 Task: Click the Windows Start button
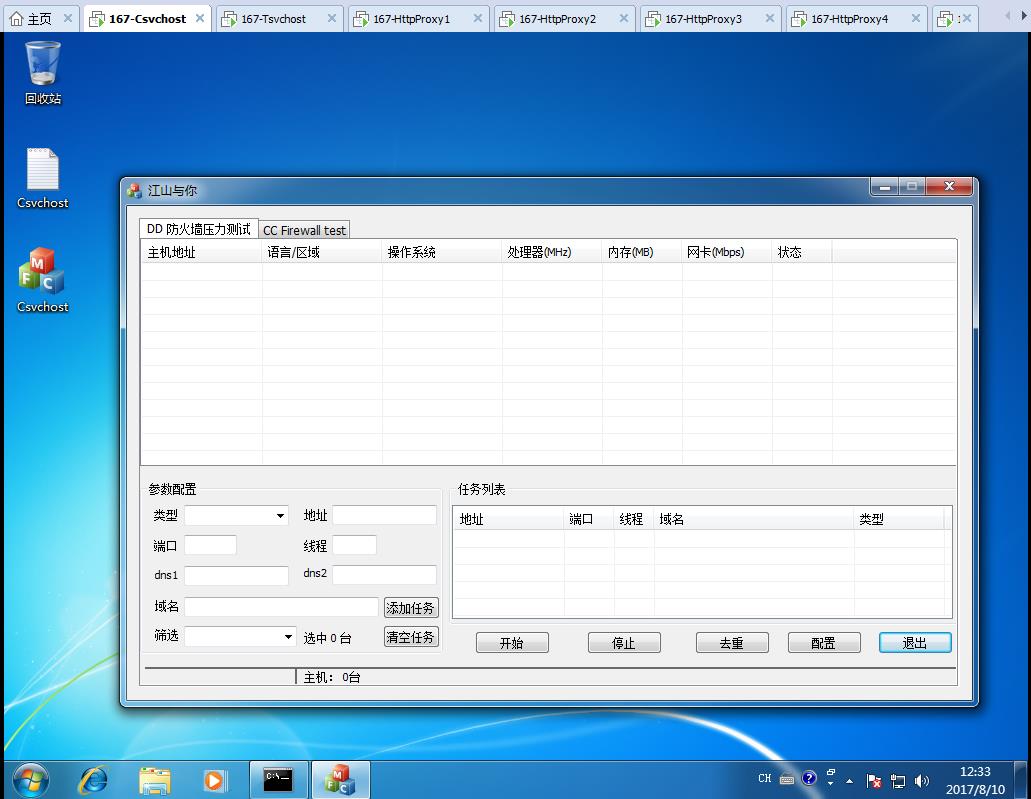tap(31, 778)
